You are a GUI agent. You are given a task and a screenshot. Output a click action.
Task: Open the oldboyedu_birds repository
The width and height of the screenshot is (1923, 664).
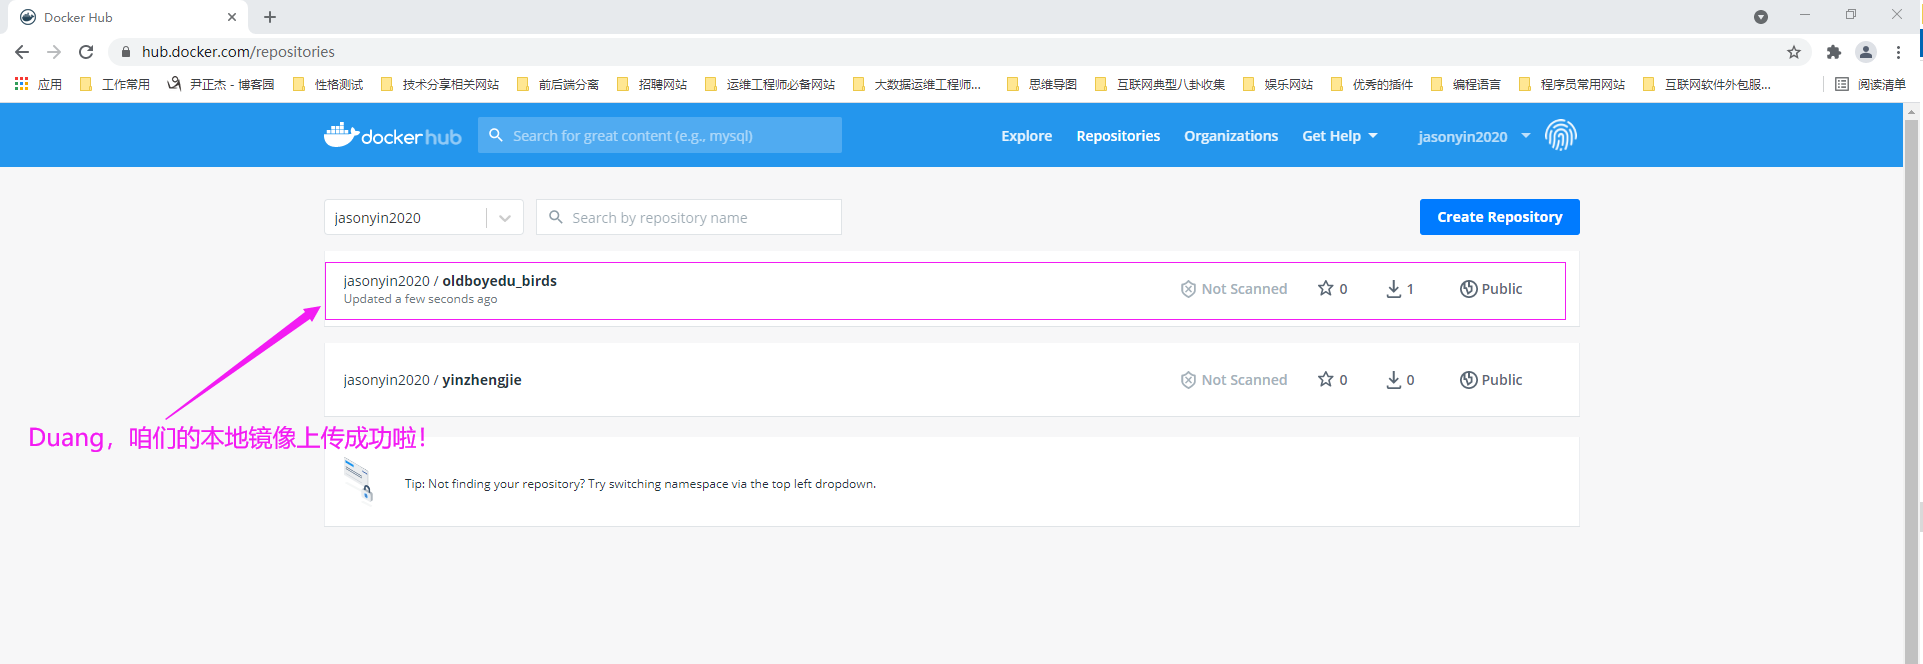pos(499,281)
